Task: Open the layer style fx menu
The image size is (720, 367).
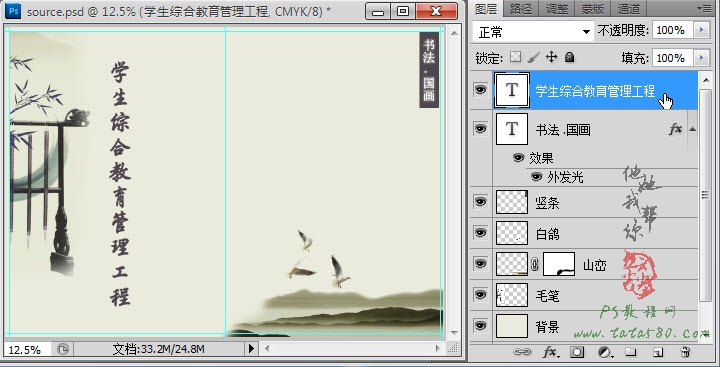Action: point(551,352)
